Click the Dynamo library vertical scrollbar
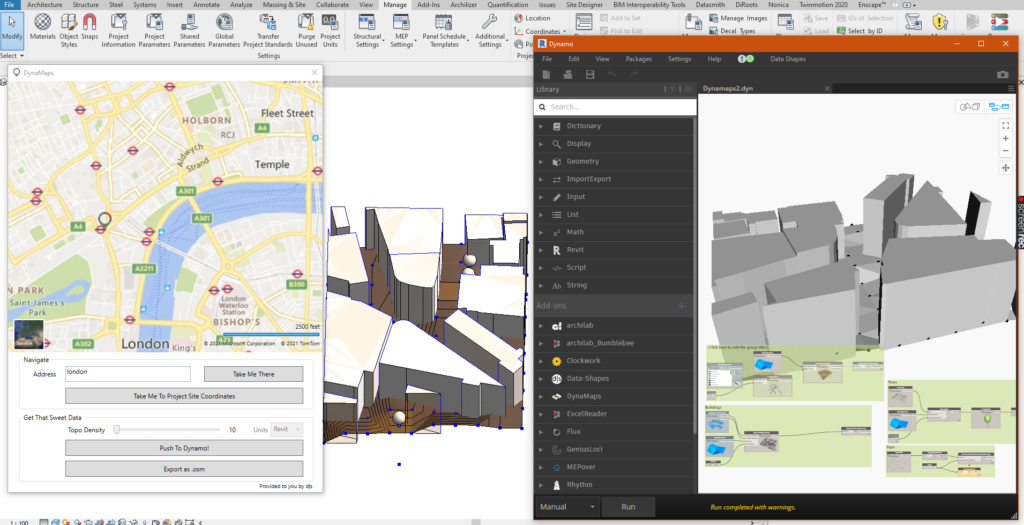The height and width of the screenshot is (525, 1024). (x=696, y=274)
